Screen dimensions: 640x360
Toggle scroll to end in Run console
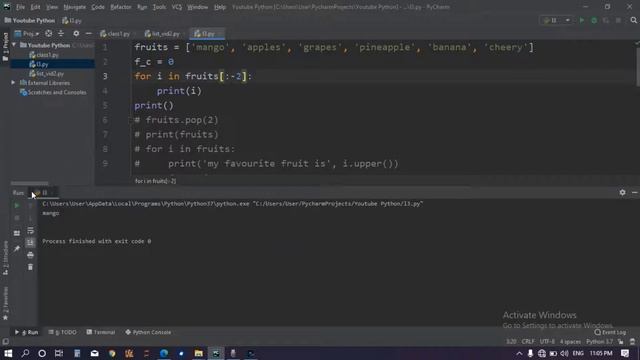(x=30, y=243)
